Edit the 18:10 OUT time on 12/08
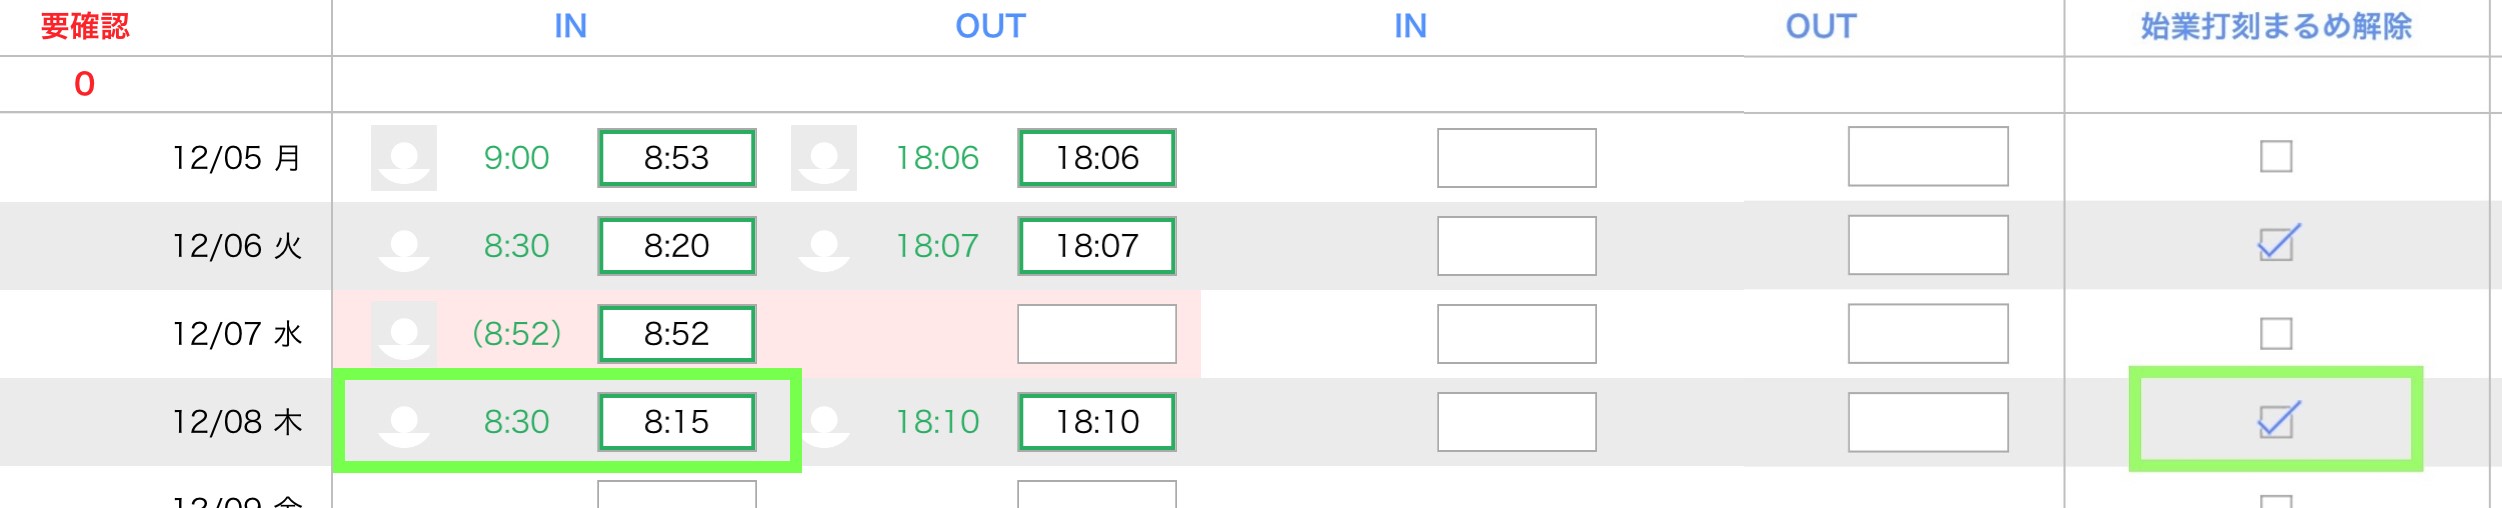Image resolution: width=2502 pixels, height=508 pixels. click(x=1097, y=422)
